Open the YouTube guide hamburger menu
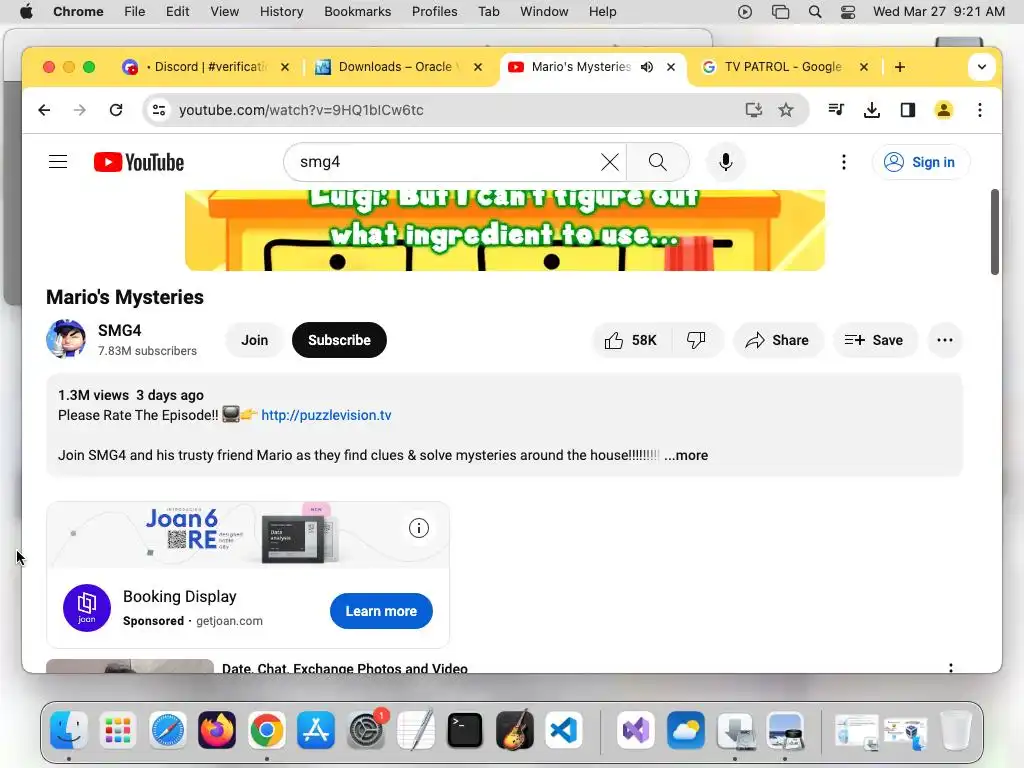Viewport: 1024px width, 768px height. point(58,162)
